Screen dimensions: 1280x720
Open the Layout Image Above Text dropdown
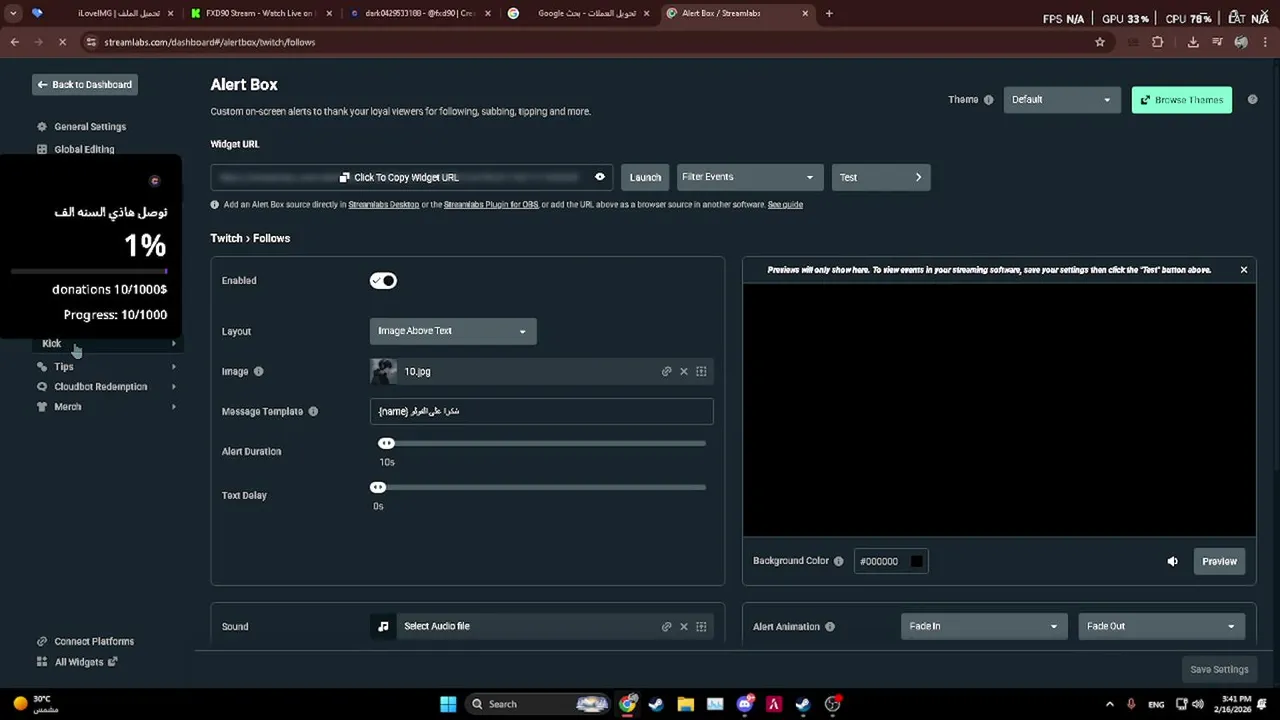[x=453, y=331]
